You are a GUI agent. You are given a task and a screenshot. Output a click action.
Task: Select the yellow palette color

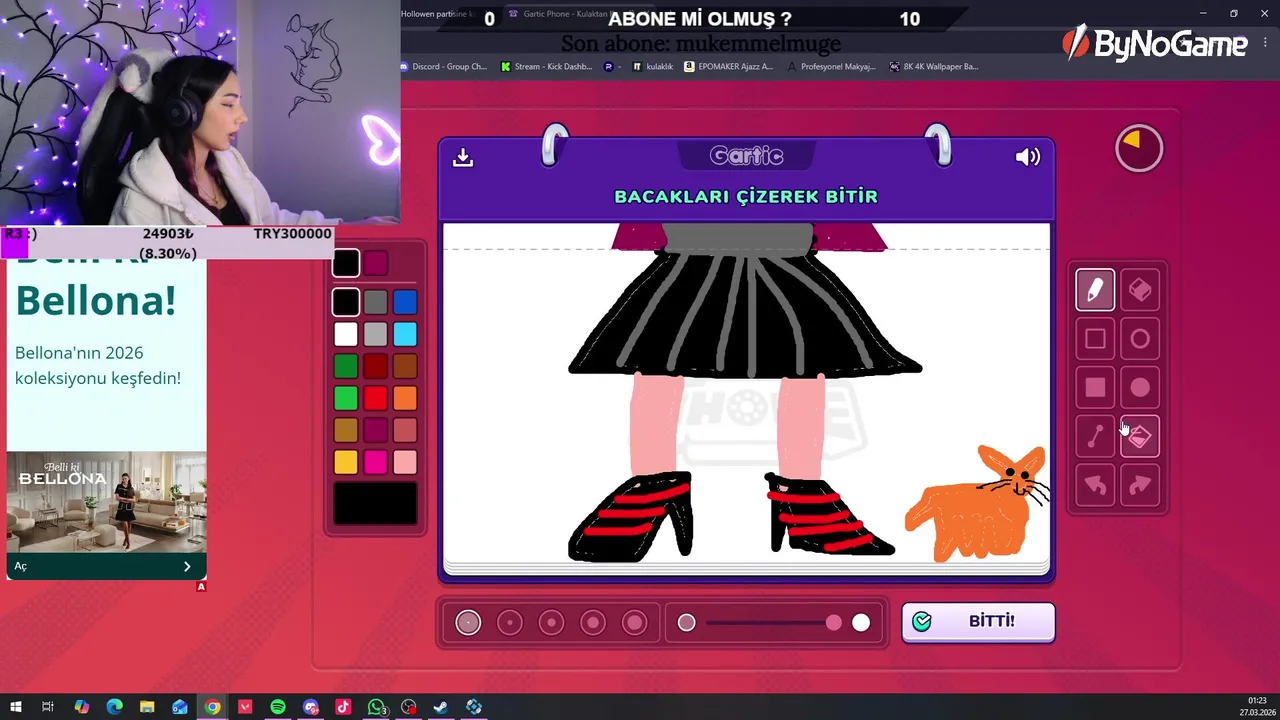346,462
